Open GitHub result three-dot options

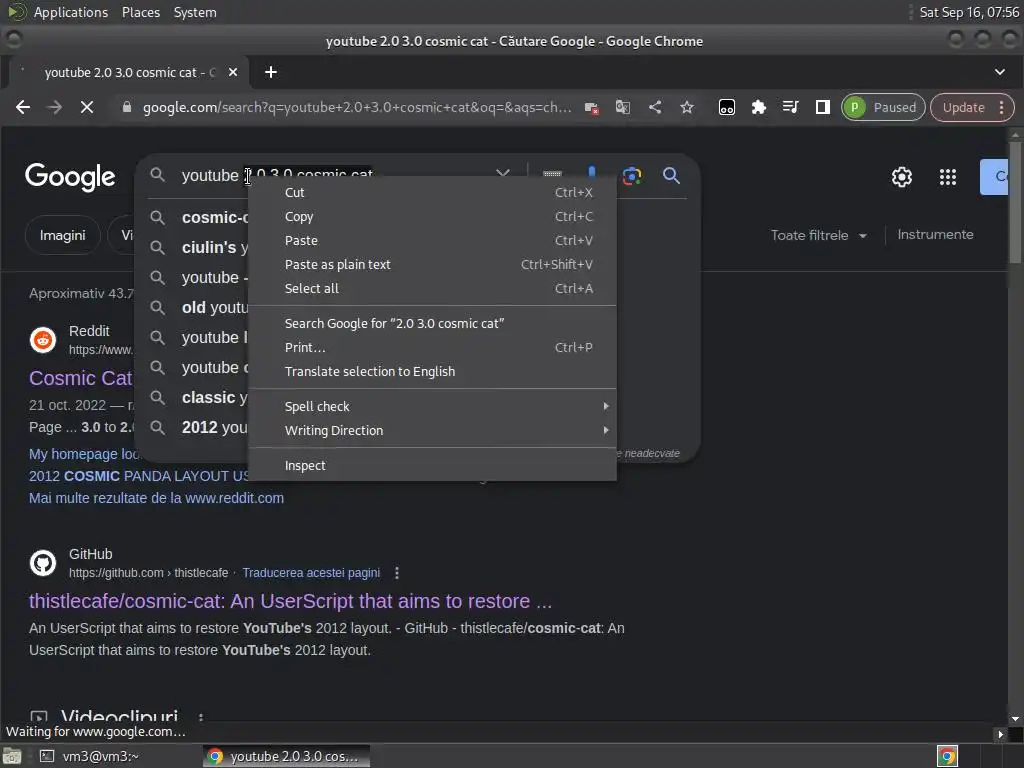coord(397,573)
